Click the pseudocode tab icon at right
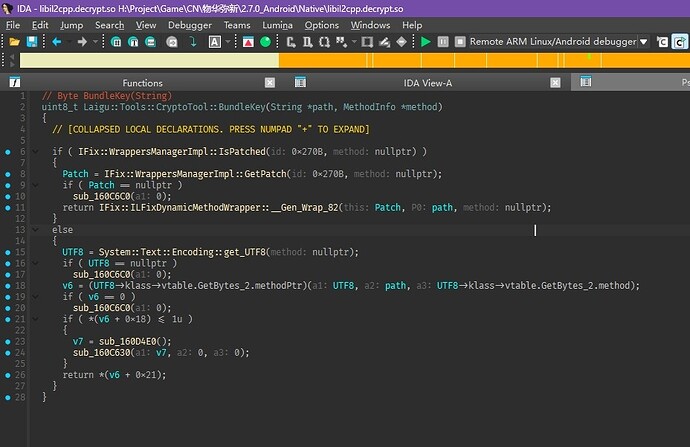690x447 pixels. tap(586, 81)
